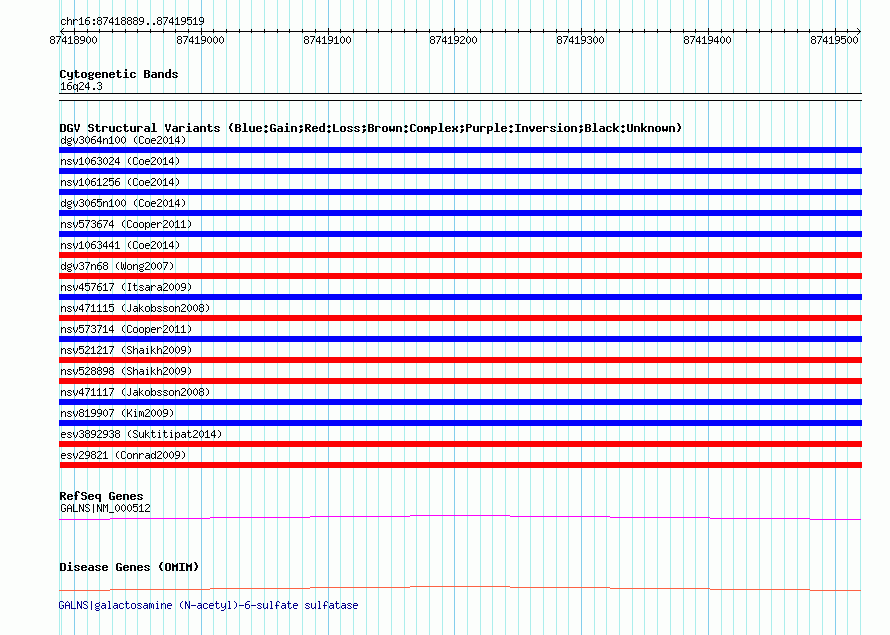This screenshot has height=635, width=890.
Task: Click ruler position 87419200
Action: (454, 40)
